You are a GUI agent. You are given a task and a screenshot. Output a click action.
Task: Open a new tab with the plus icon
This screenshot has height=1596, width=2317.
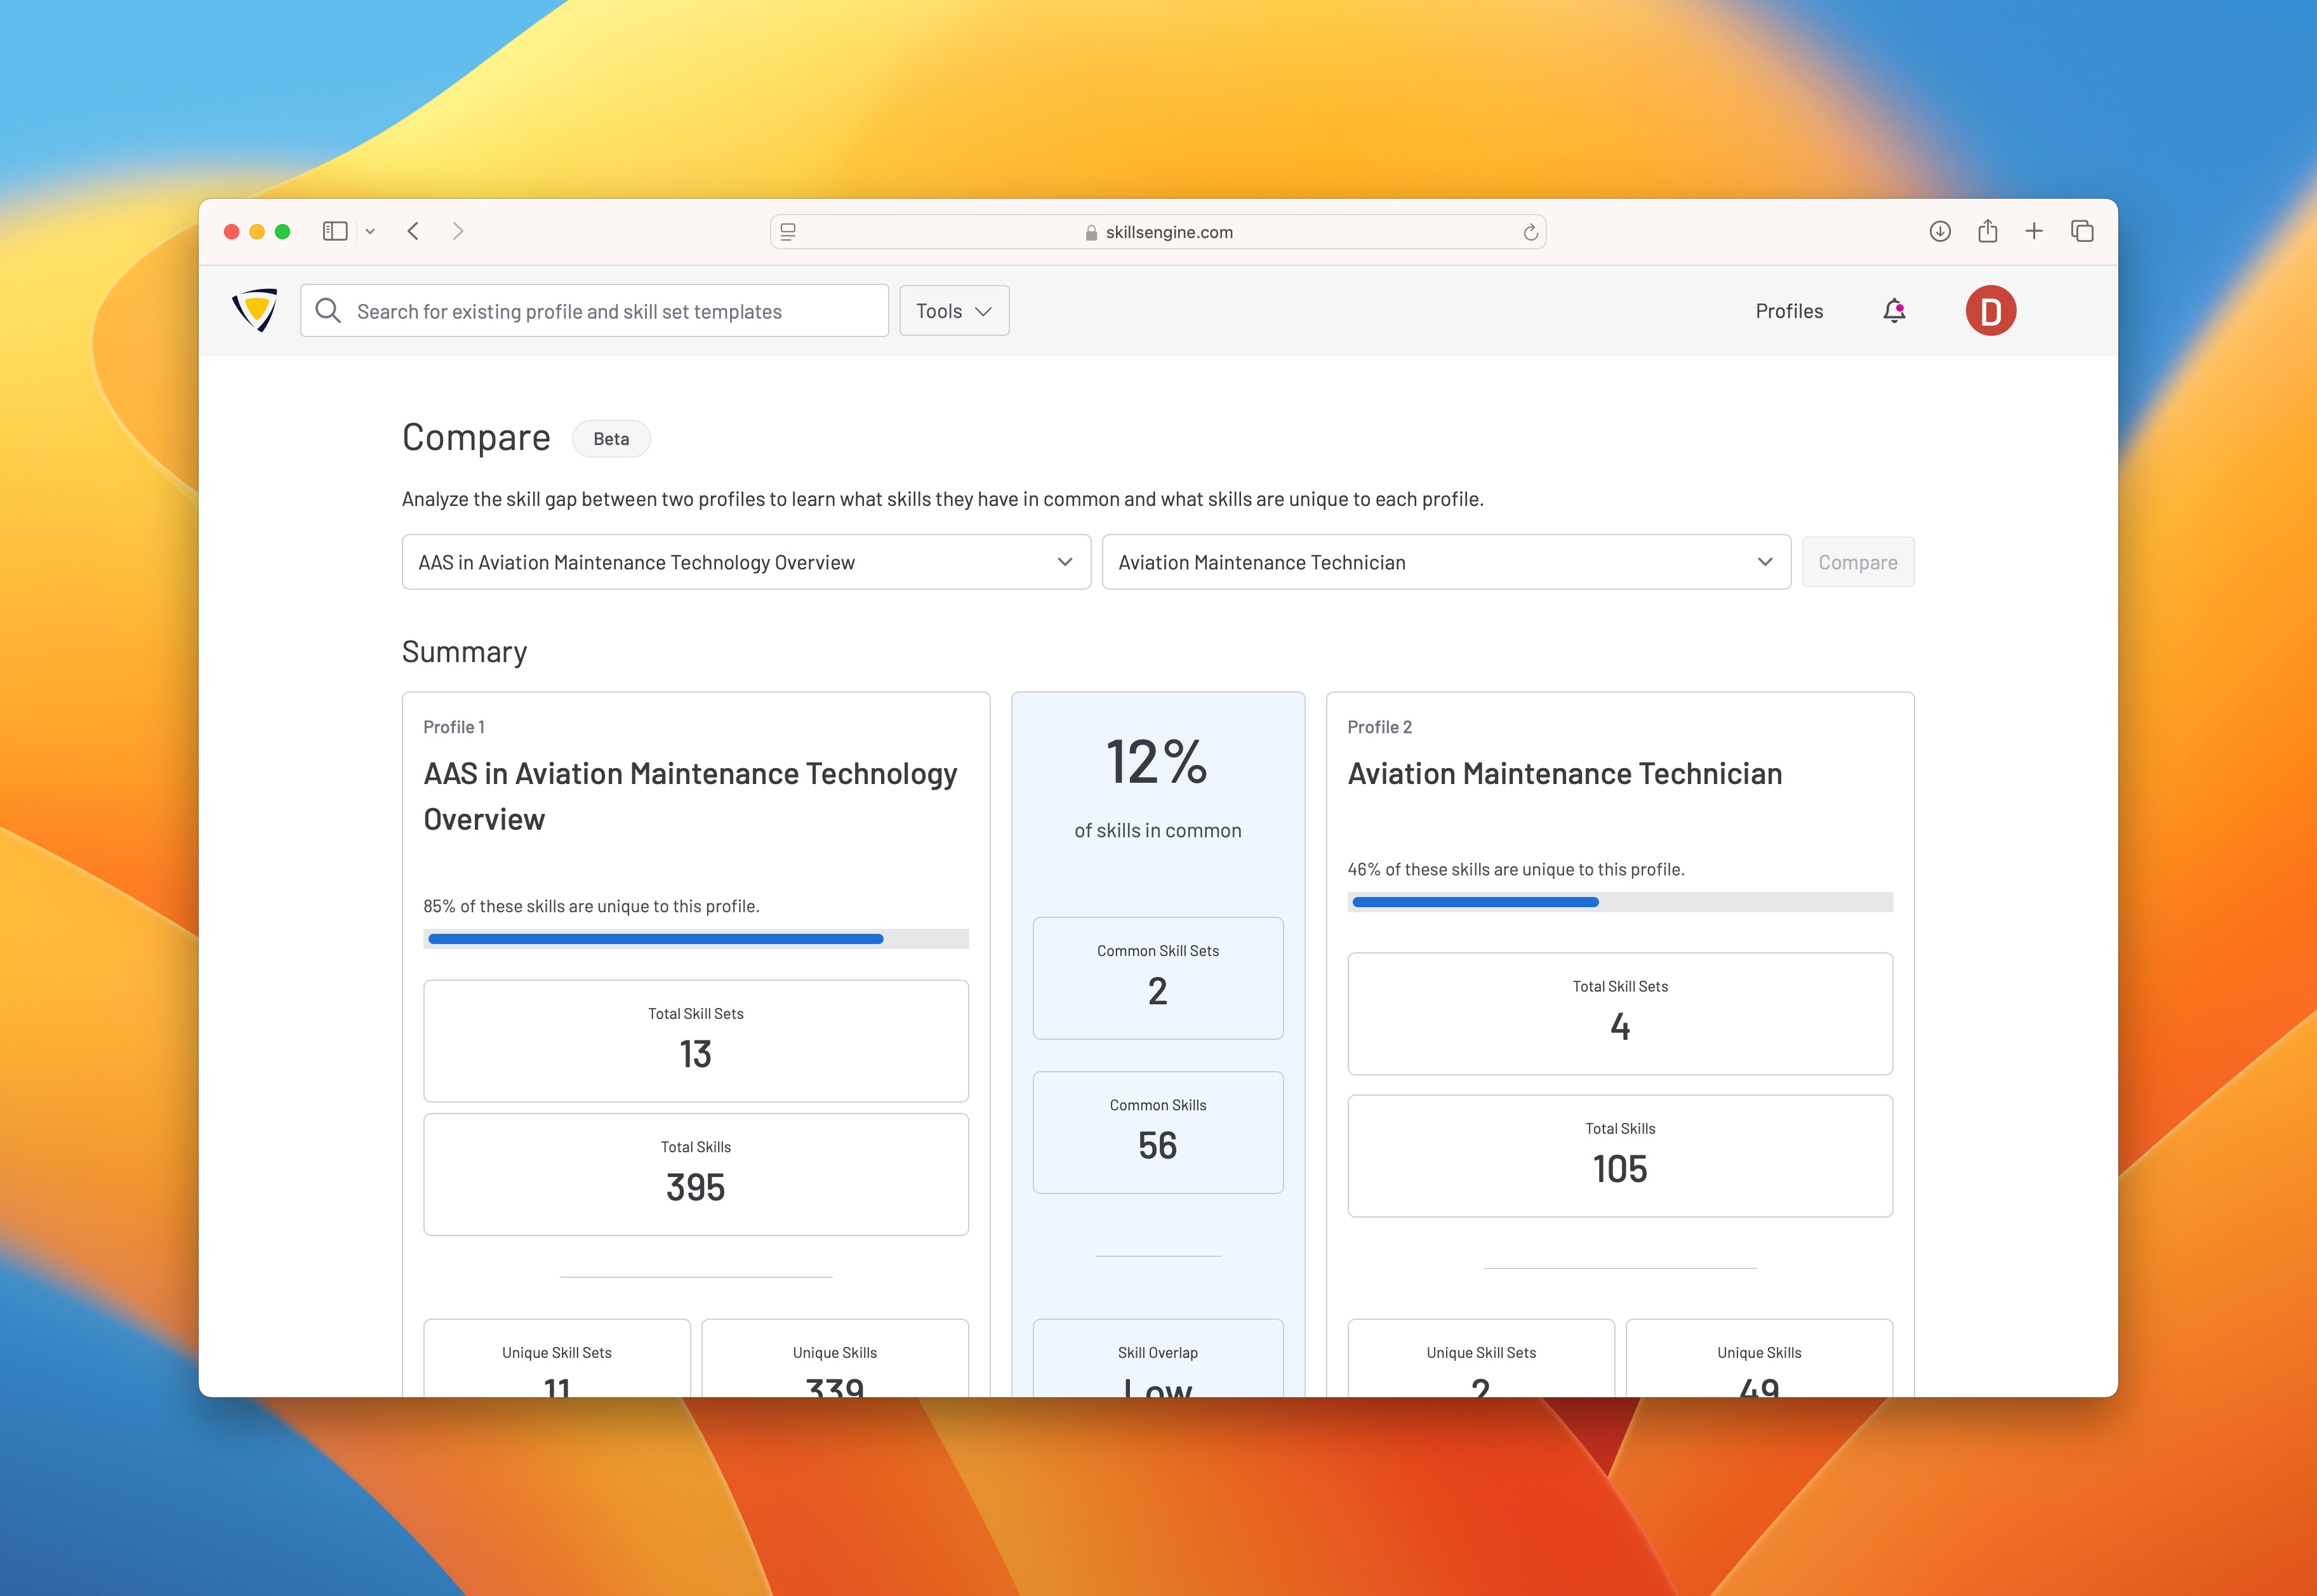[x=2034, y=232]
